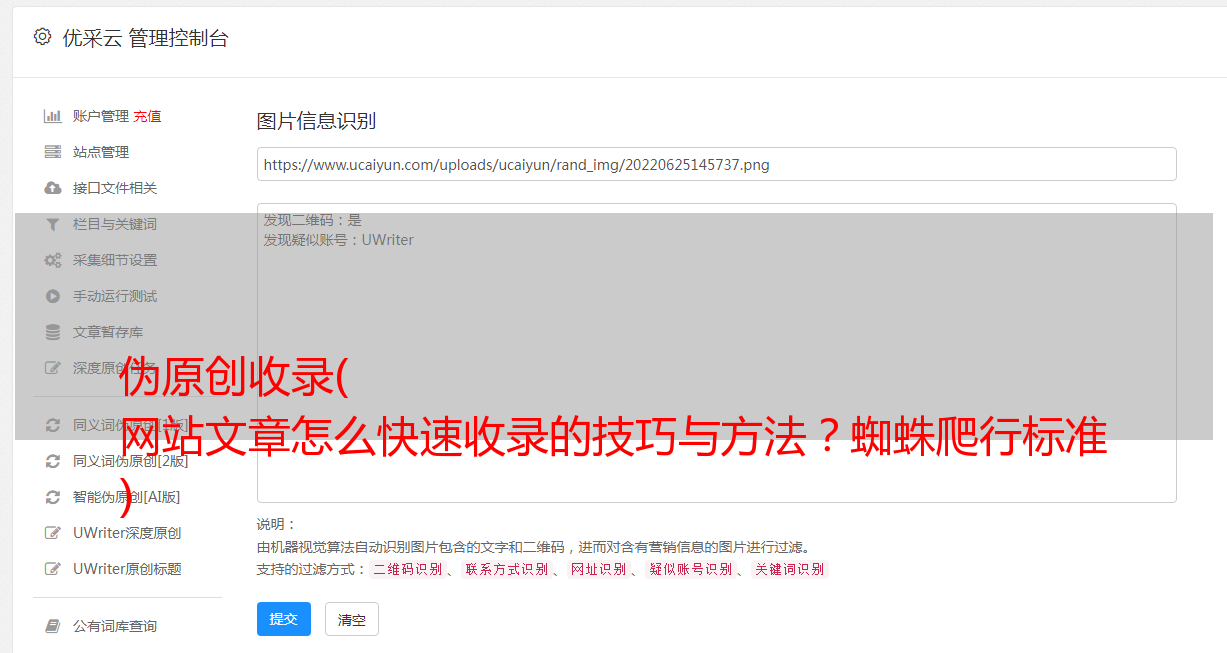Image resolution: width=1227 pixels, height=653 pixels.
Task: Click the 网址识别 filter tag
Action: (x=598, y=569)
